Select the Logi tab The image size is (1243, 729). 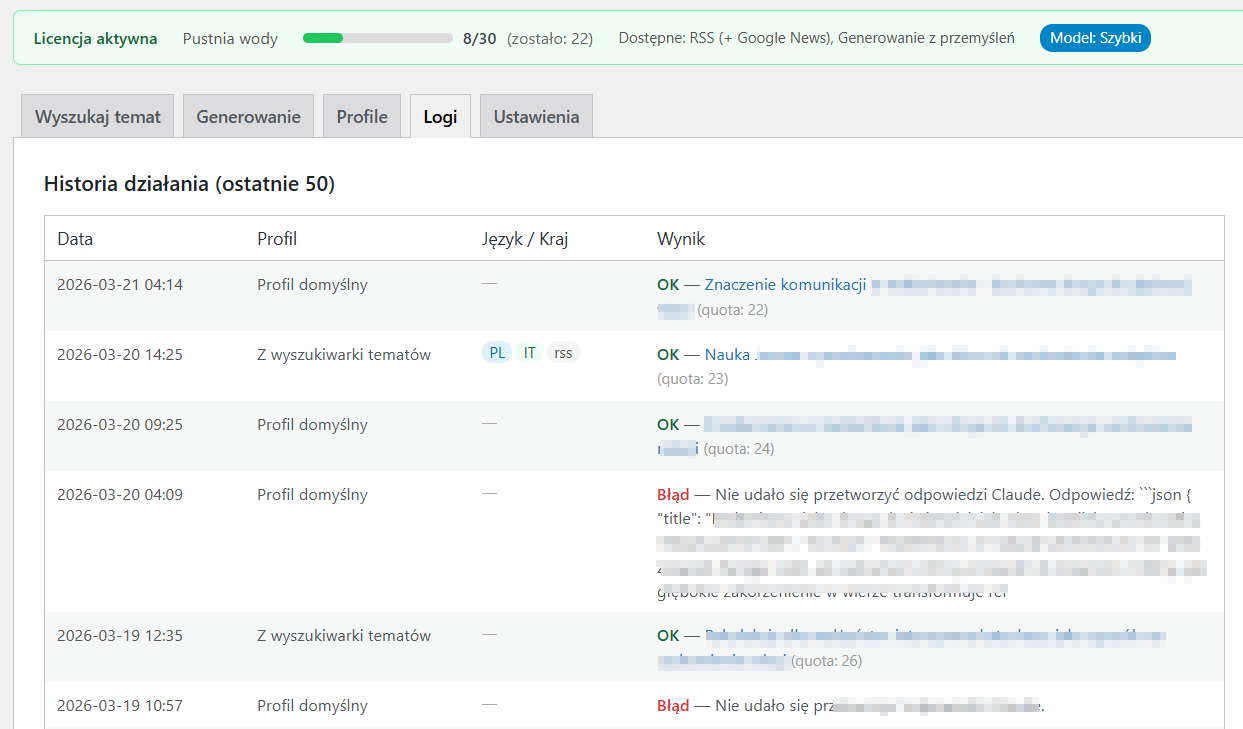pos(440,116)
